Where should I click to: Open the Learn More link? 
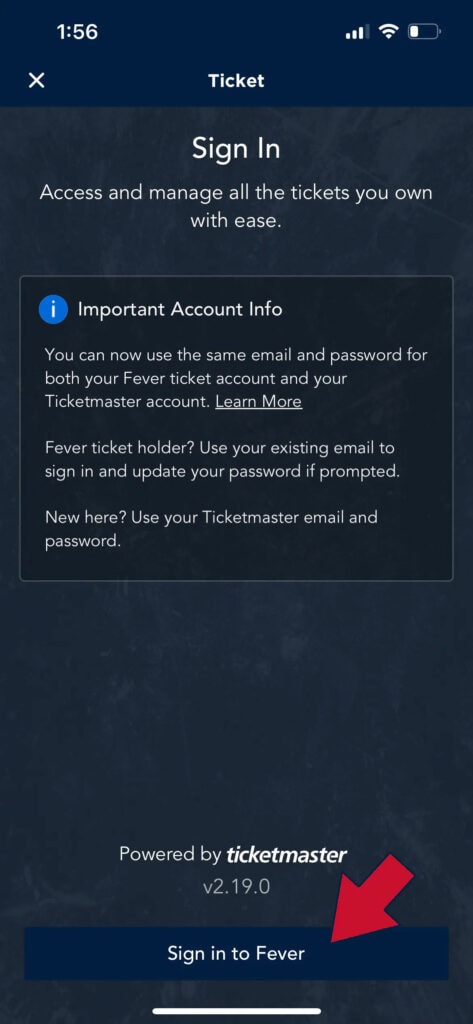(x=259, y=401)
